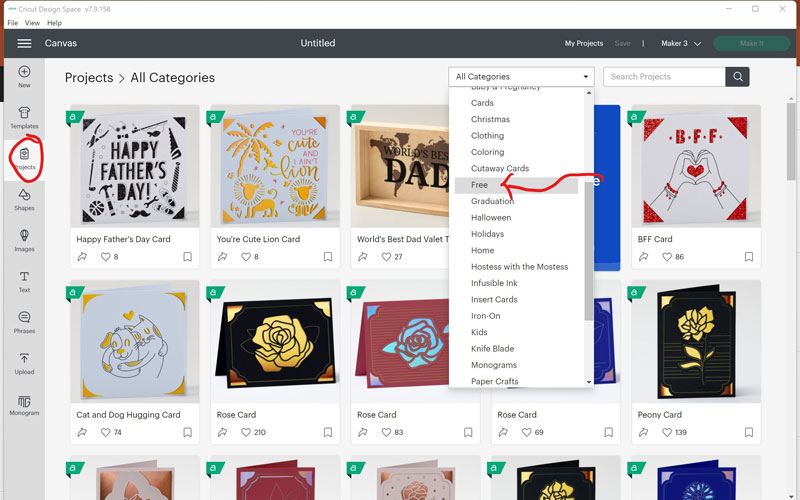Open the Happy Father's Day Card thumbnail
The image size is (800, 500).
(135, 166)
